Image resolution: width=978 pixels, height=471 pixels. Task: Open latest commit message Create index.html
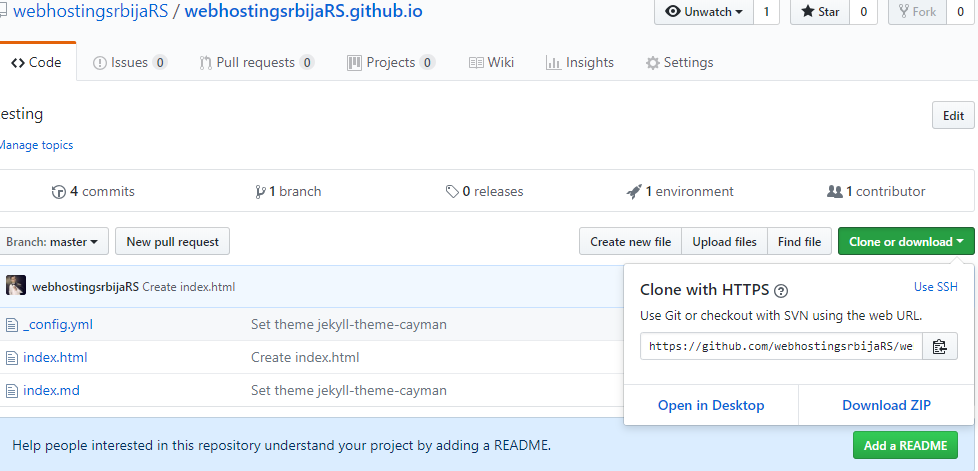pyautogui.click(x=188, y=287)
